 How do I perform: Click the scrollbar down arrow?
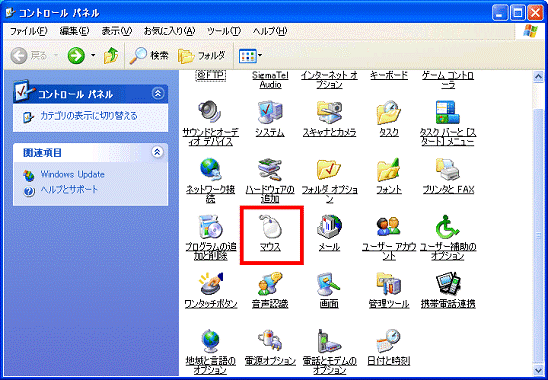tap(539, 370)
